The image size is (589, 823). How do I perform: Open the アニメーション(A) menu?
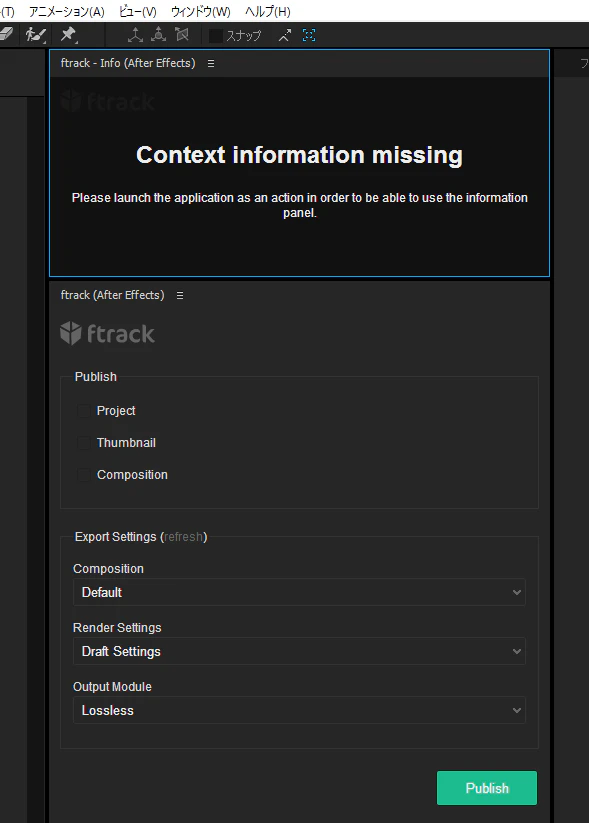pyautogui.click(x=67, y=12)
